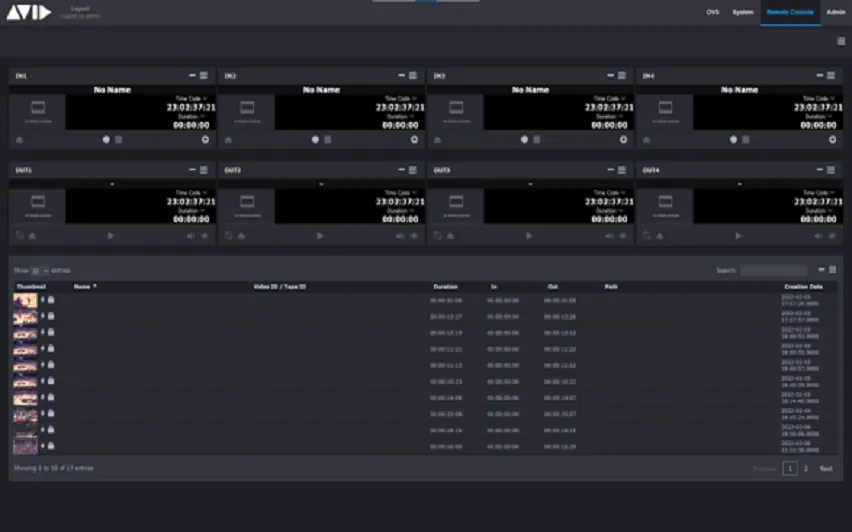This screenshot has width=852, height=532.
Task: Play the OUT1 channel
Action: (x=111, y=236)
